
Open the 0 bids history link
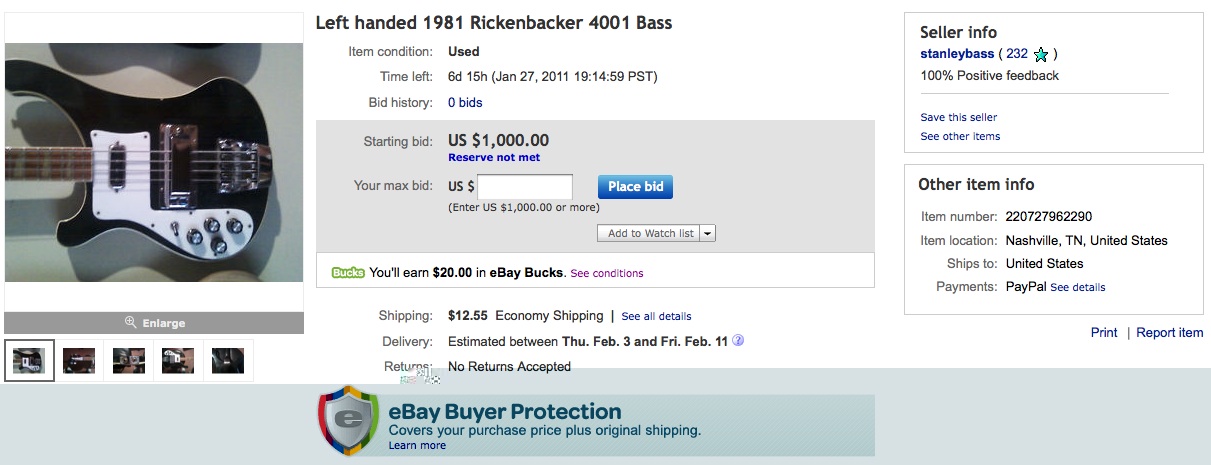pyautogui.click(x=465, y=103)
